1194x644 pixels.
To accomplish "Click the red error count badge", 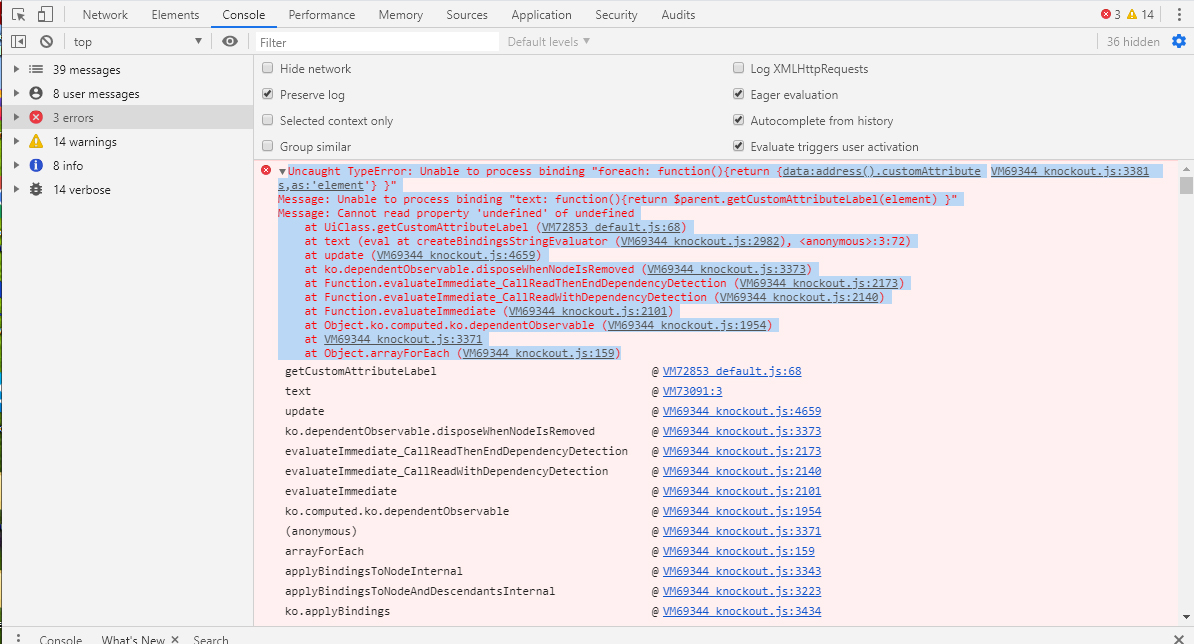I will [1110, 15].
